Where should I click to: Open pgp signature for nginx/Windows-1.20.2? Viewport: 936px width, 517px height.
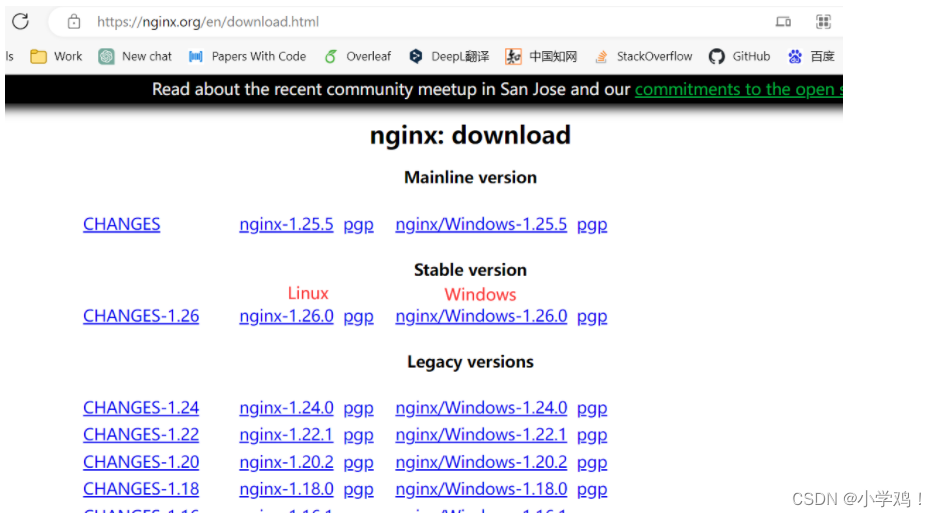pyautogui.click(x=592, y=463)
